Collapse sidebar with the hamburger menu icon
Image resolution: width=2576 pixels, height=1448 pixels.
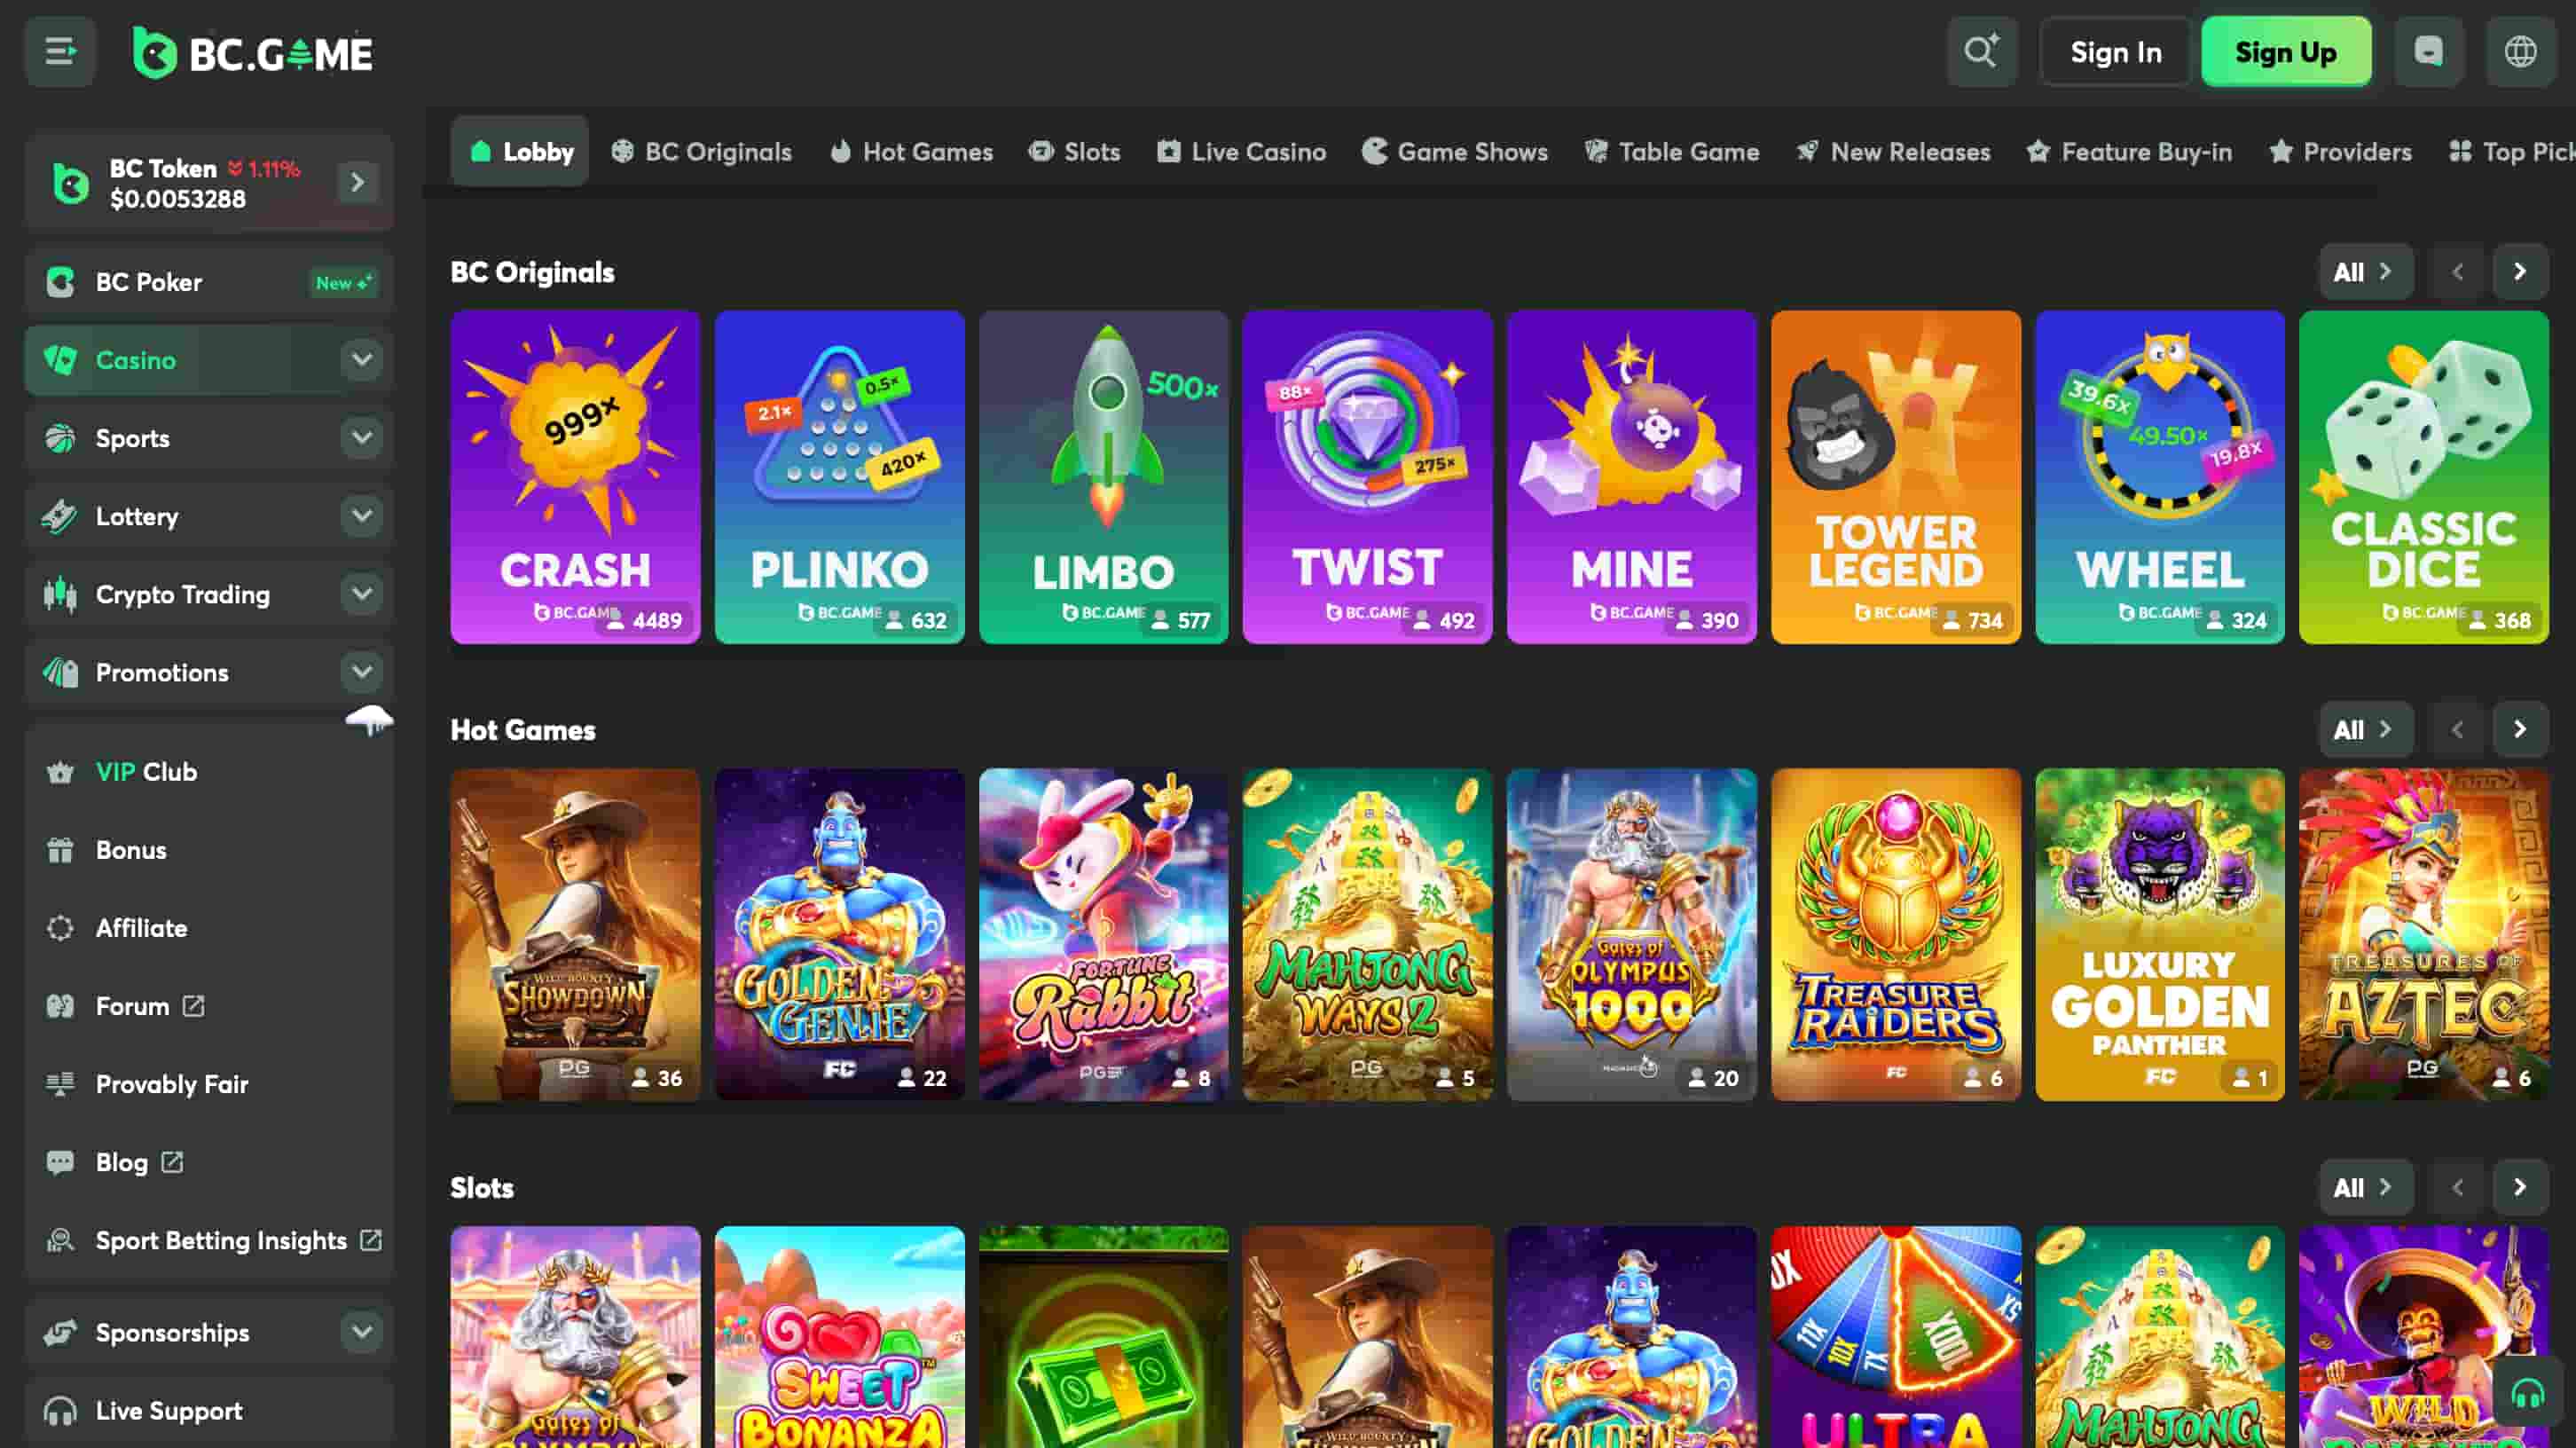click(x=60, y=51)
